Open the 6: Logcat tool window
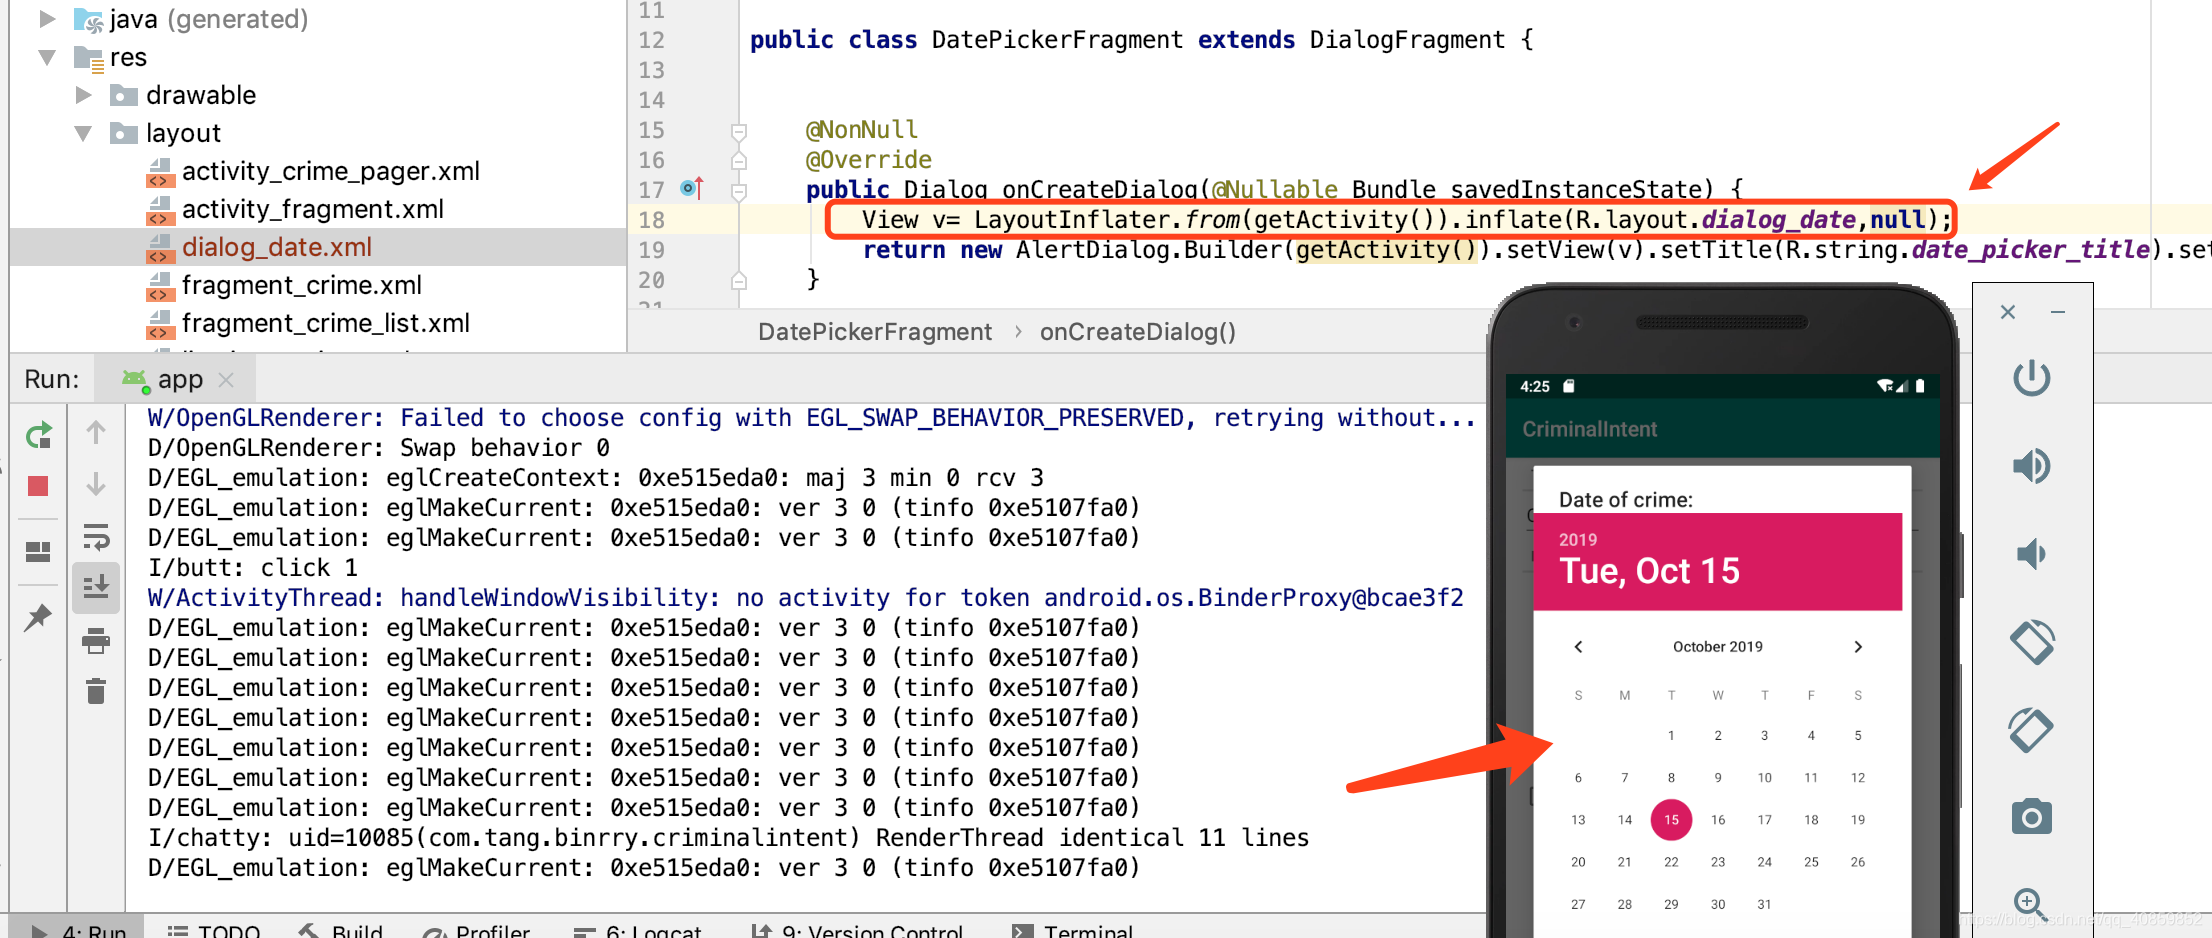This screenshot has width=2212, height=938. click(x=638, y=930)
